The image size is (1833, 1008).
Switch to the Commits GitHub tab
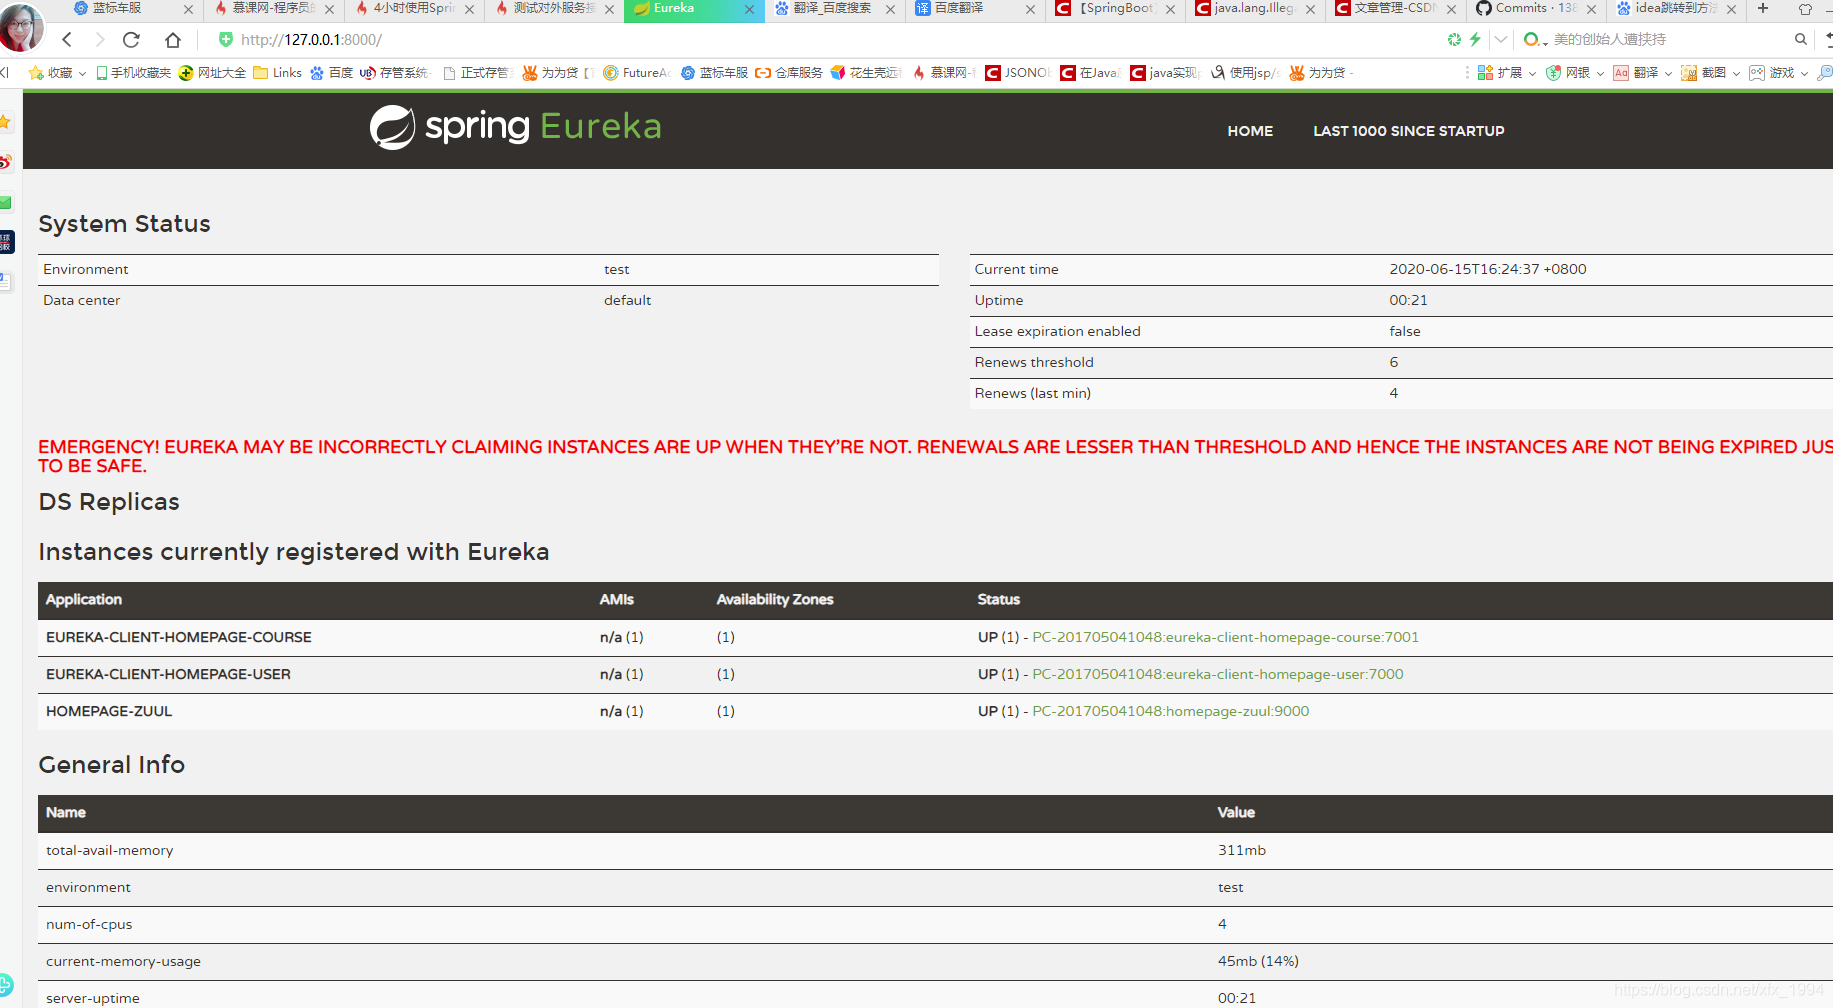[1527, 8]
